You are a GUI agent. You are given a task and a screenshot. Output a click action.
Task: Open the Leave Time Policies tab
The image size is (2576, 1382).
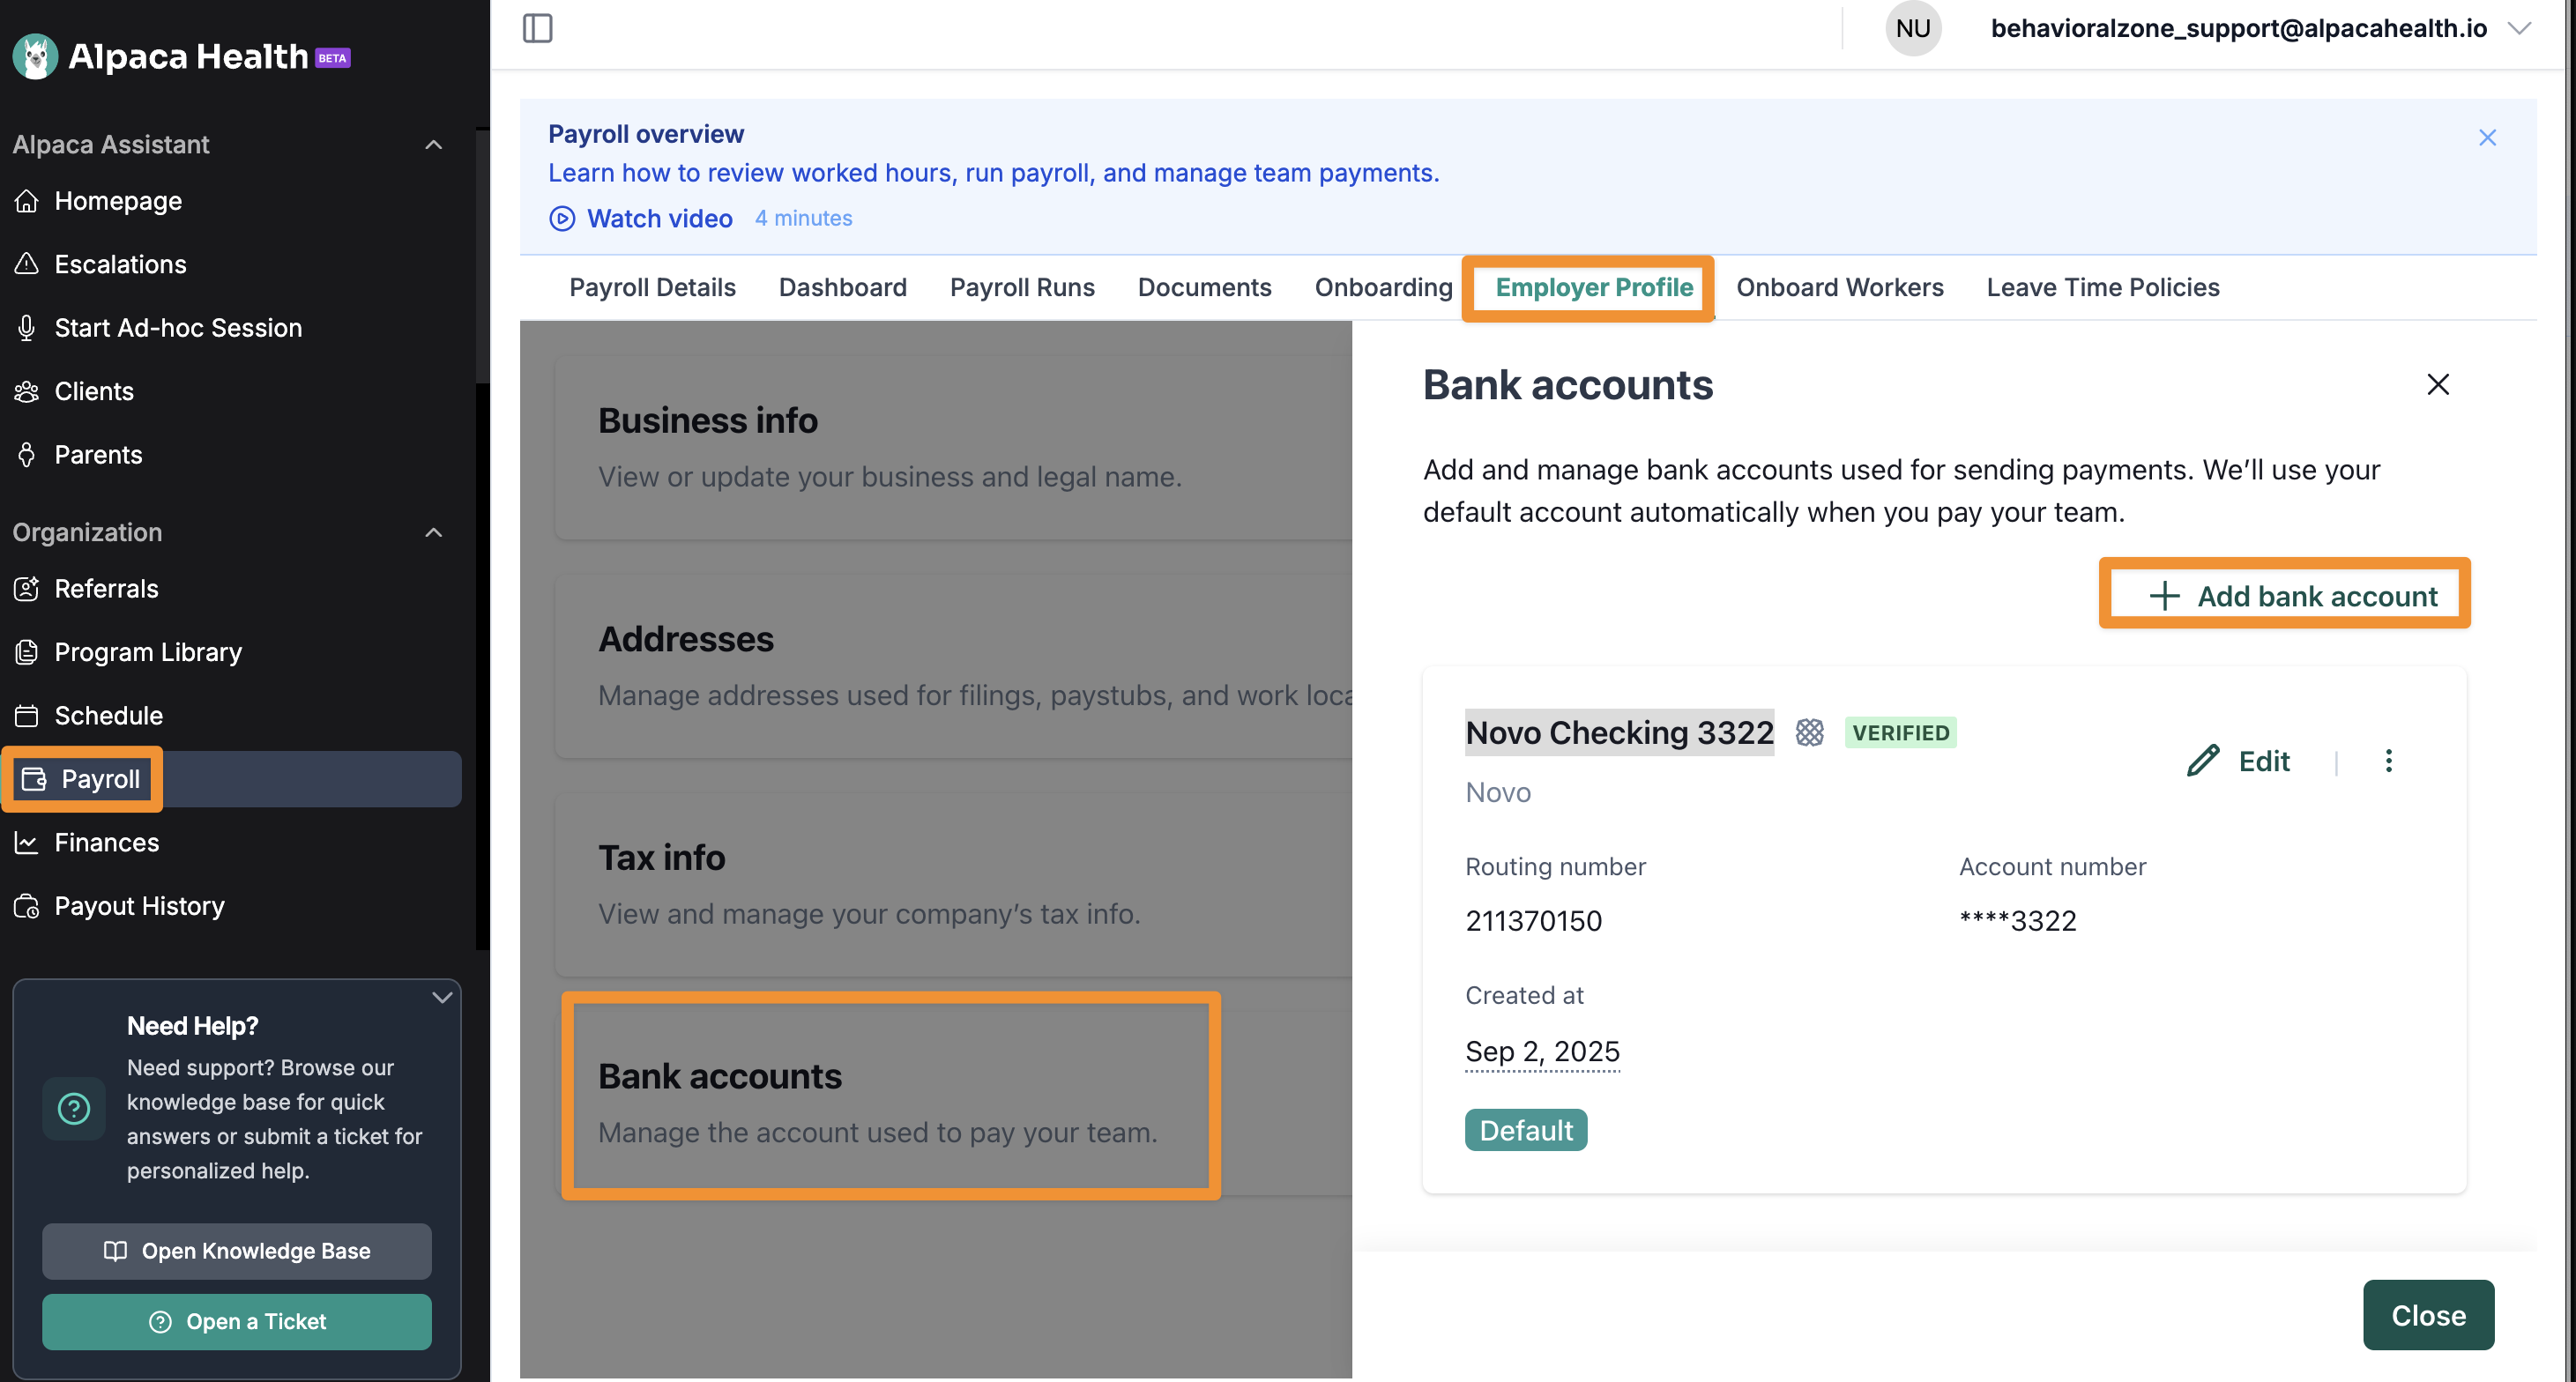[2103, 287]
